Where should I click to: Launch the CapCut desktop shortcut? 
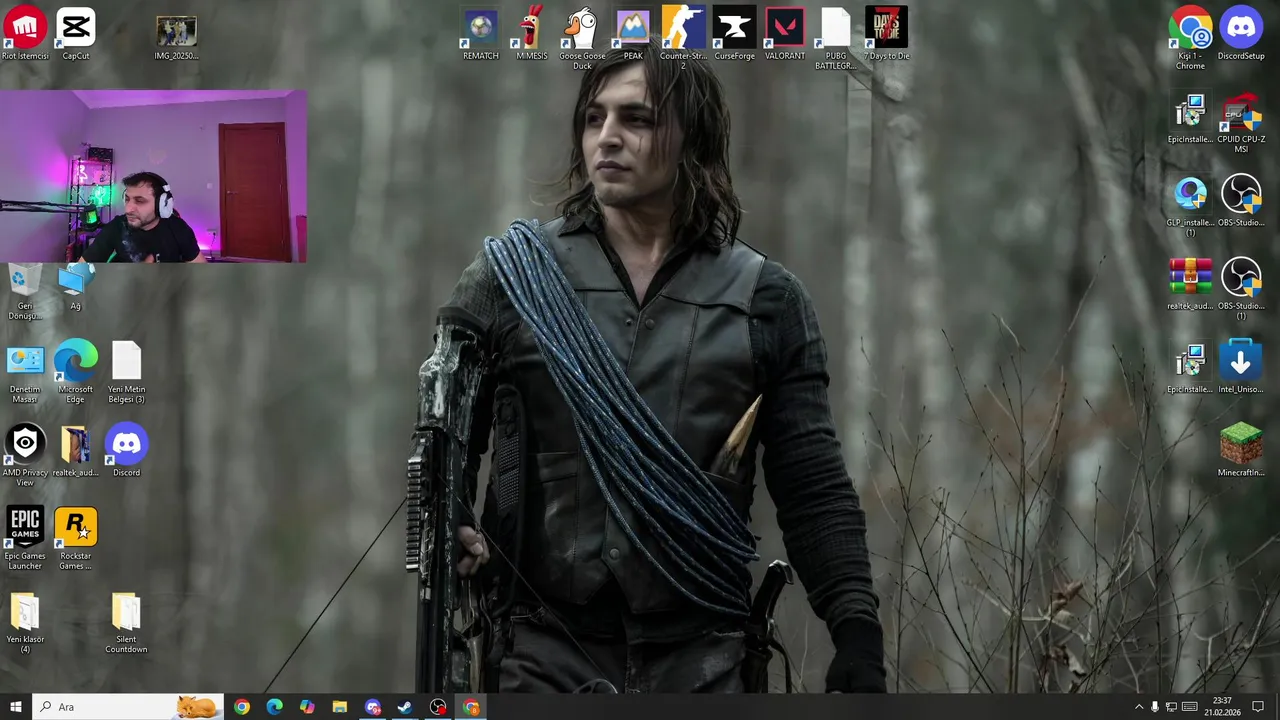pos(76,33)
